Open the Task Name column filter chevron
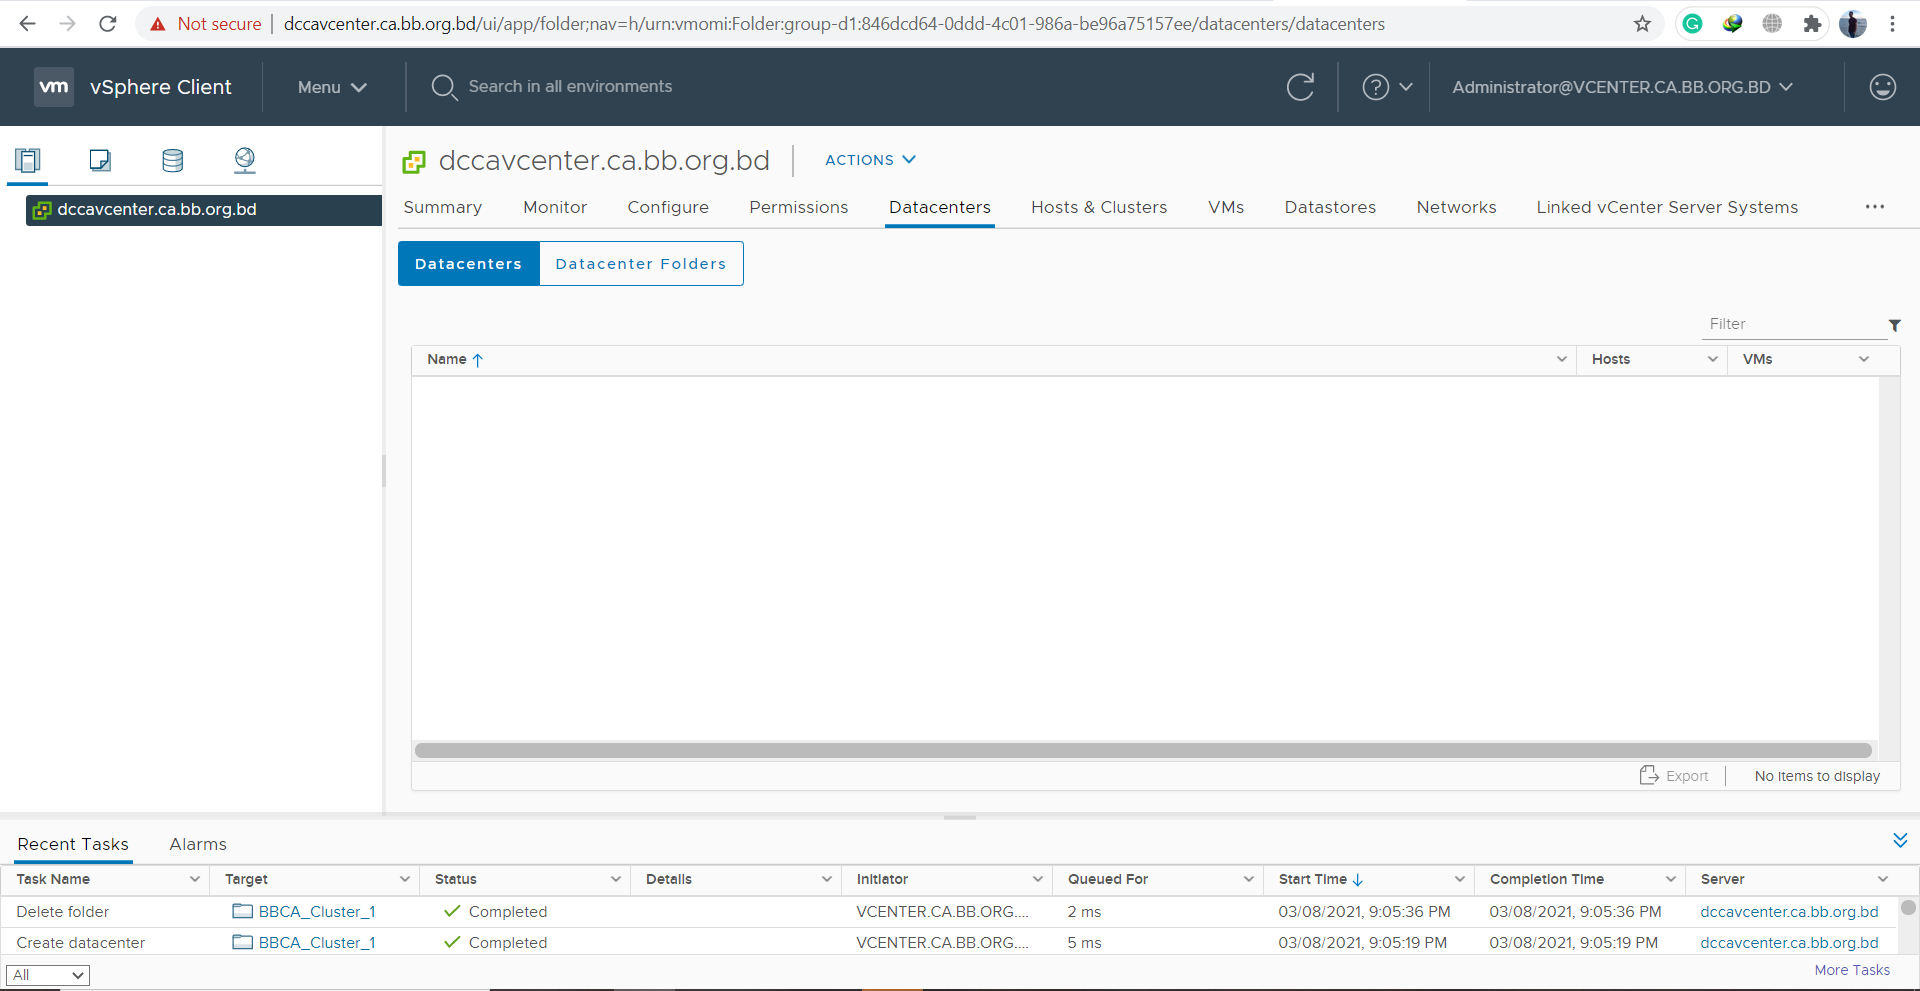 tap(194, 879)
